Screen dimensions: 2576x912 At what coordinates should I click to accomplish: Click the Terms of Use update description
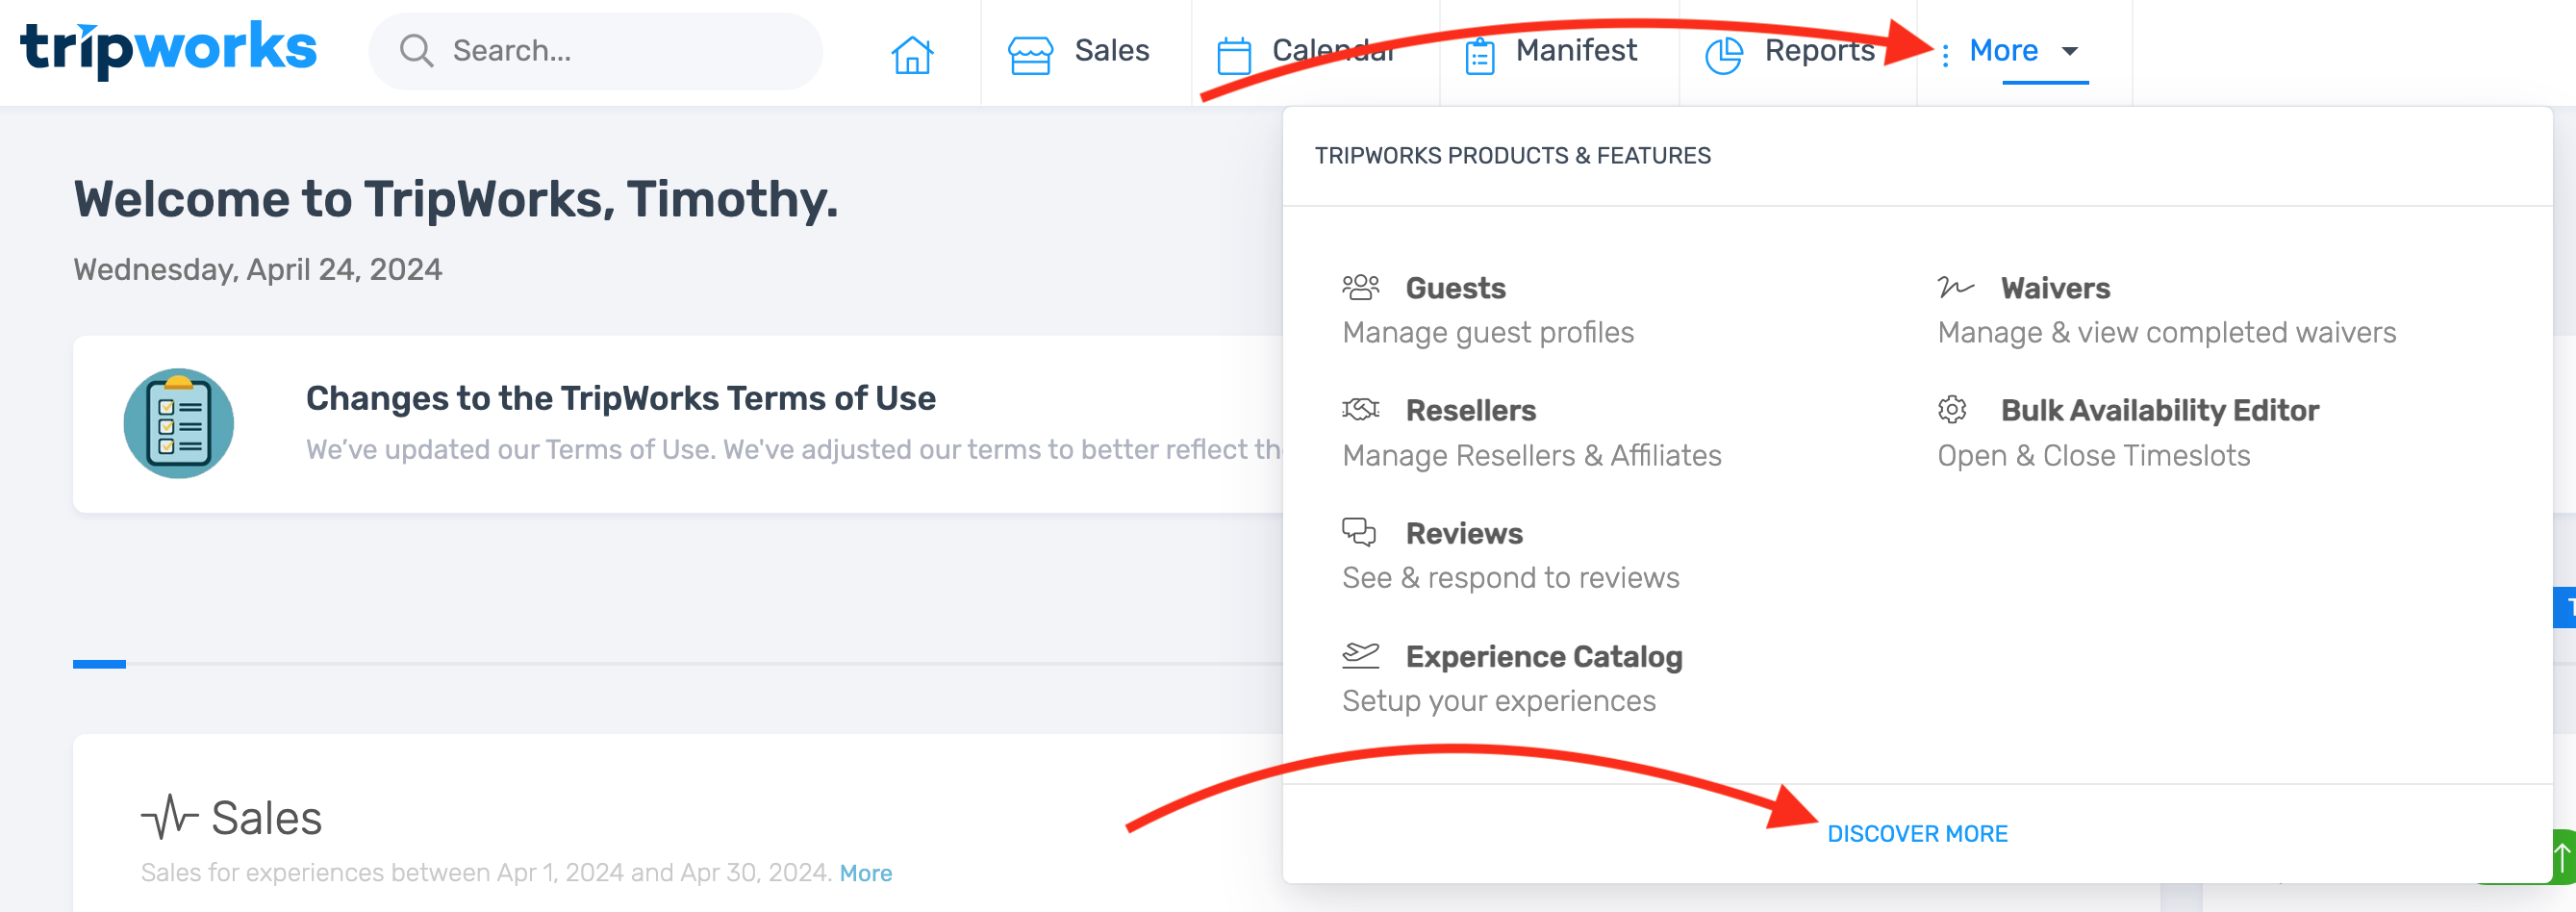coord(794,449)
